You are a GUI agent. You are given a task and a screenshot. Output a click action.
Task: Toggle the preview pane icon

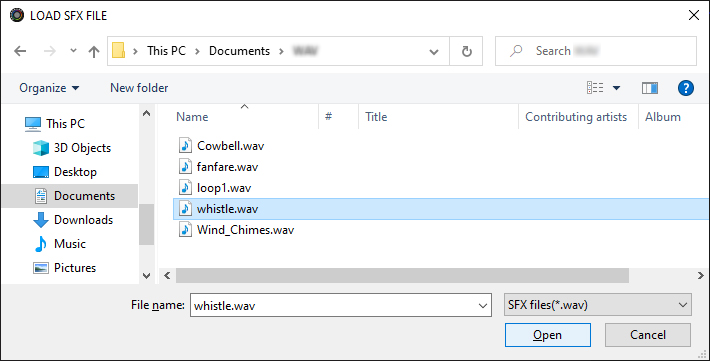pyautogui.click(x=650, y=88)
